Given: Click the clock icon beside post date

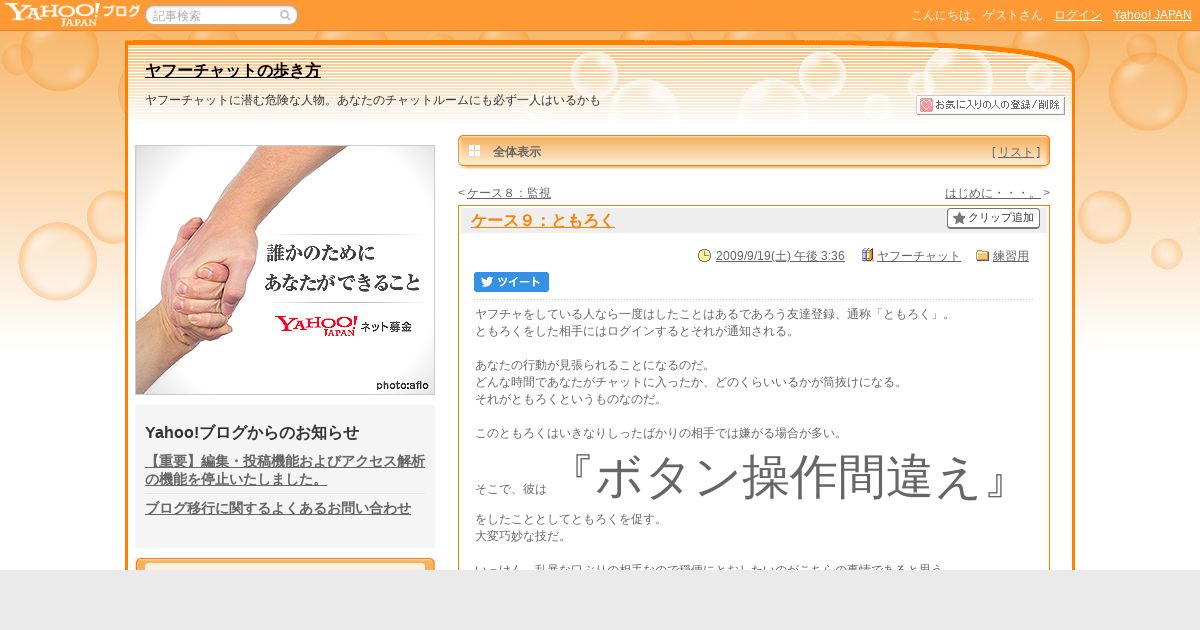Looking at the screenshot, I should point(704,256).
